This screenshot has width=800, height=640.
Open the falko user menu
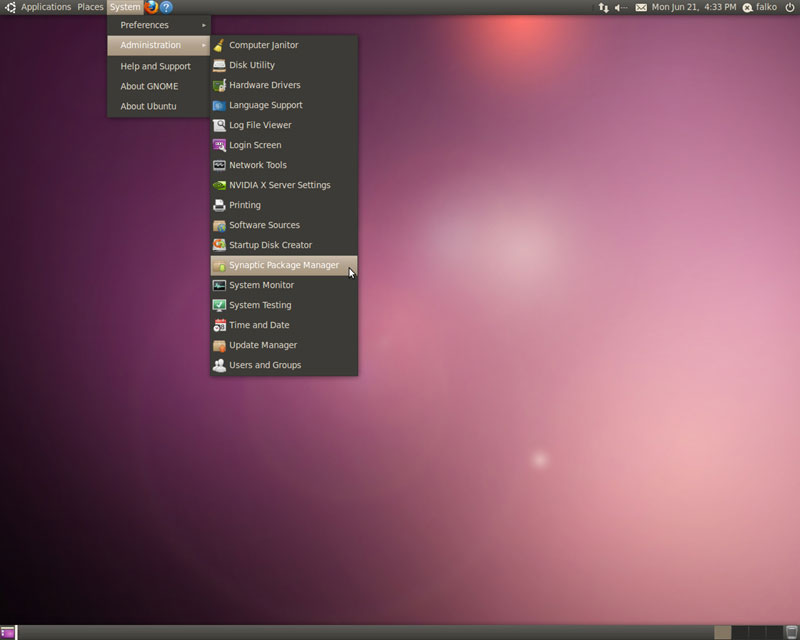coord(760,7)
